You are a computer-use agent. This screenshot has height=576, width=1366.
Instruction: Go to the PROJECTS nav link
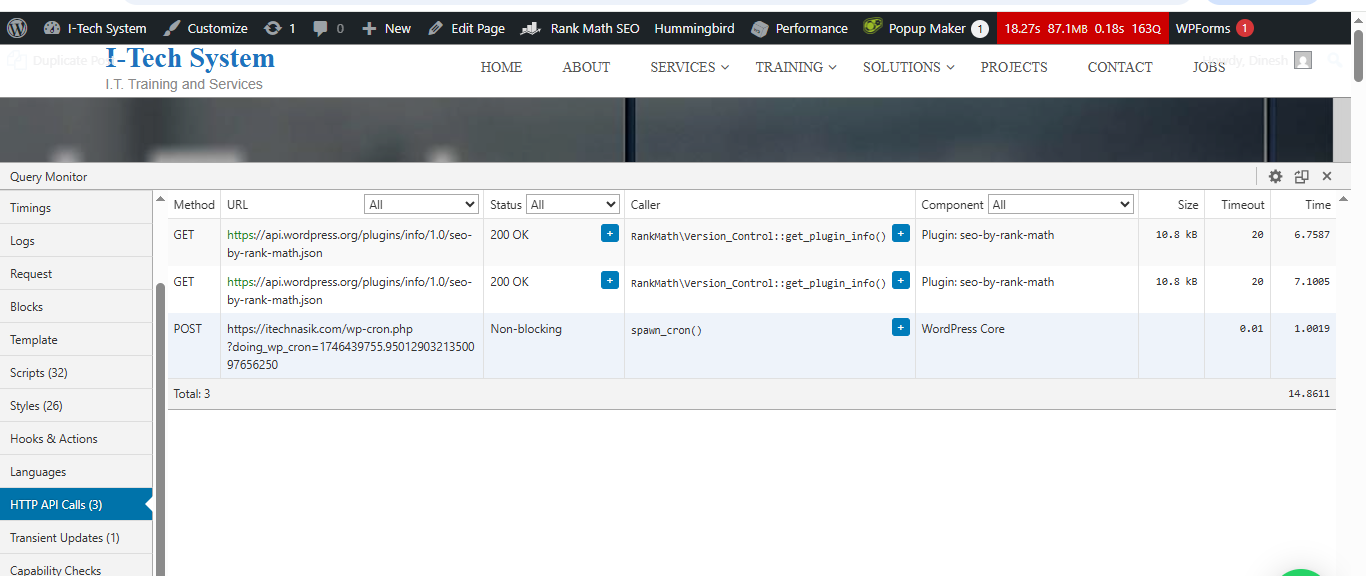[x=1014, y=67]
